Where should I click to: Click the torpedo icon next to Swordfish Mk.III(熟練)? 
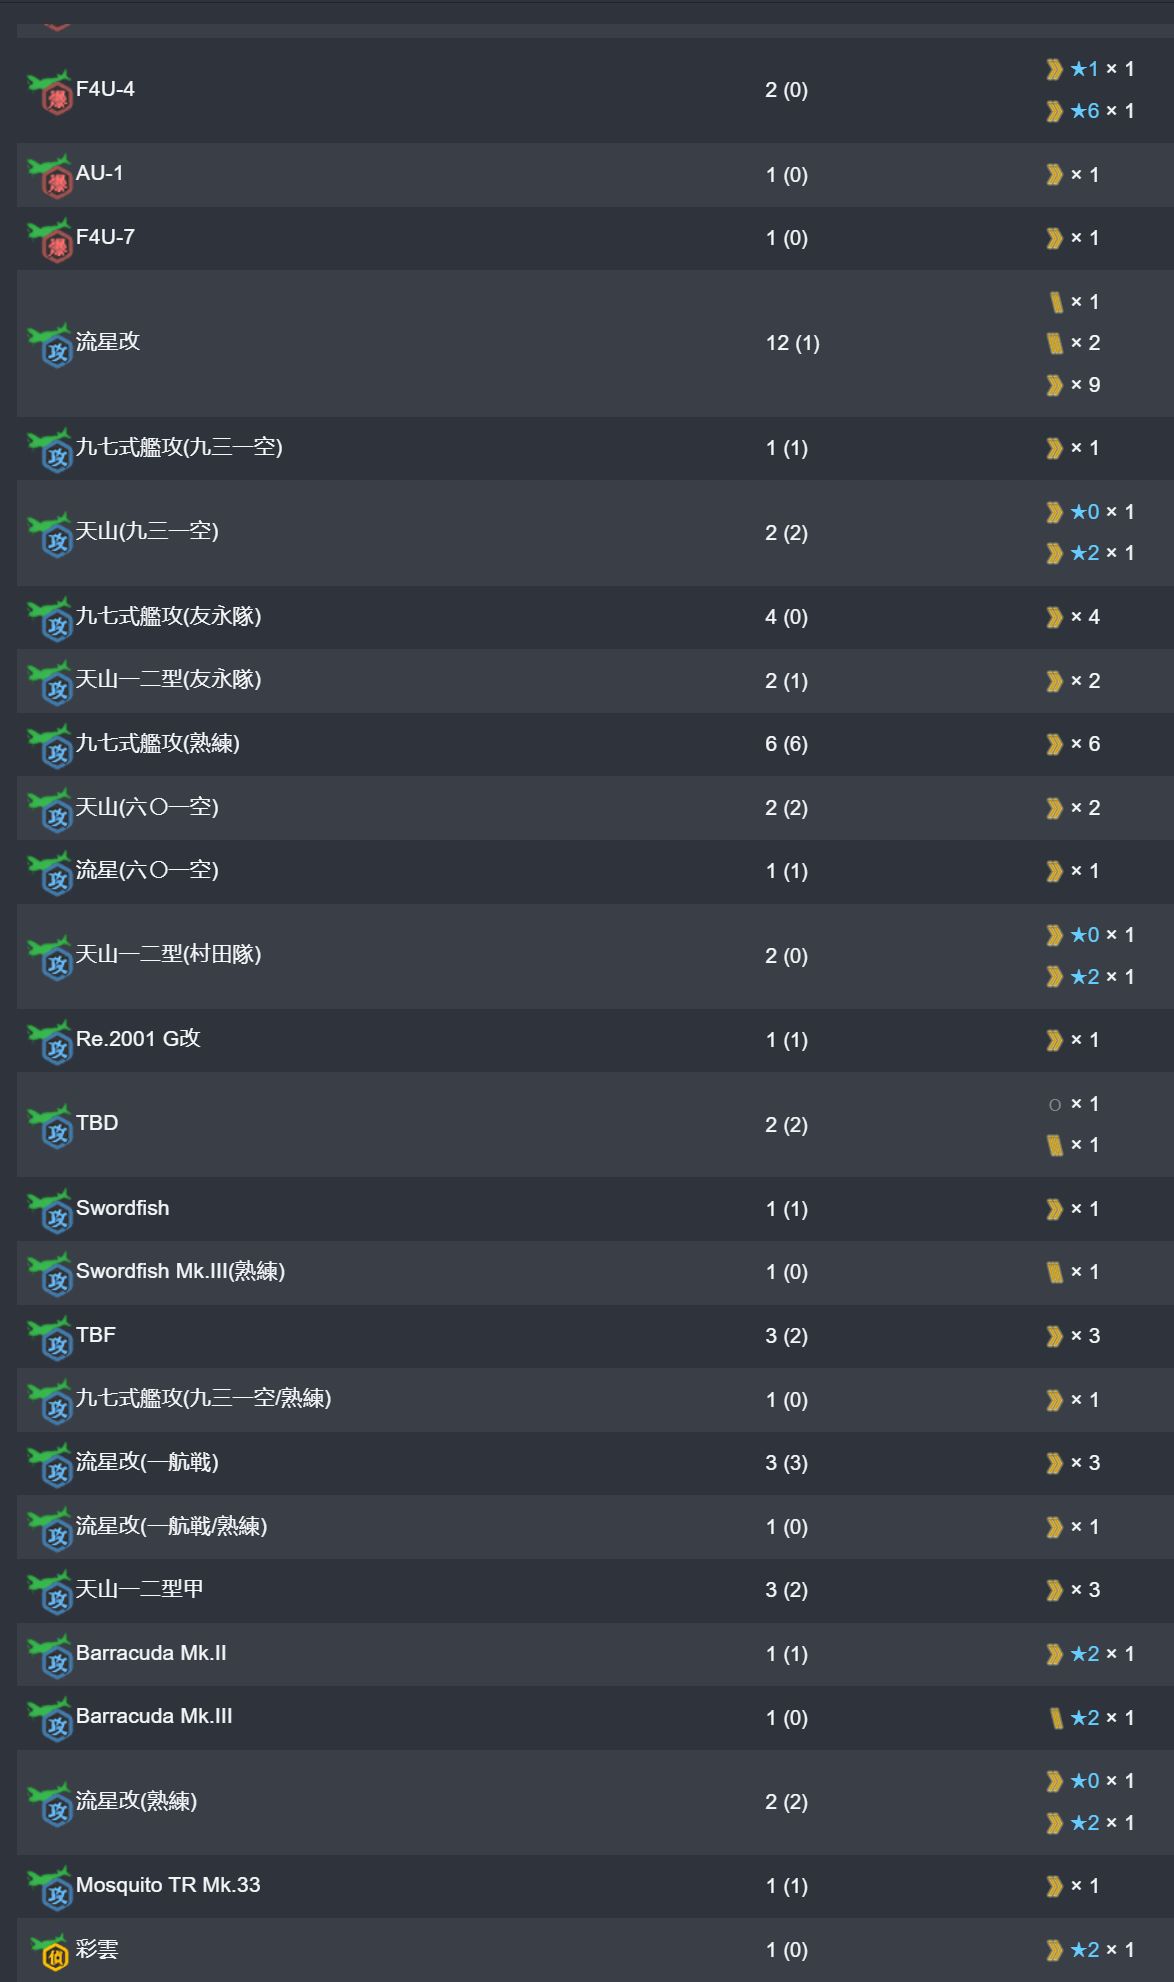tap(49, 1273)
